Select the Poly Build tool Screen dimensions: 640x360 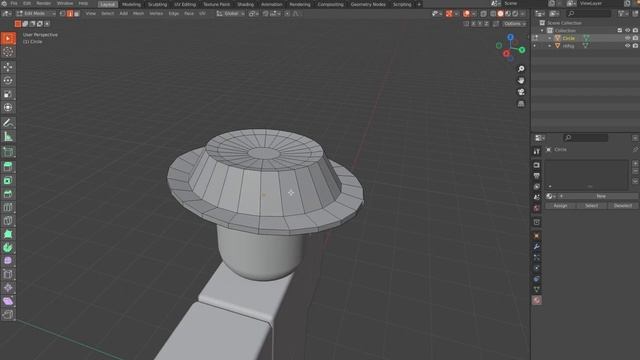[8, 234]
